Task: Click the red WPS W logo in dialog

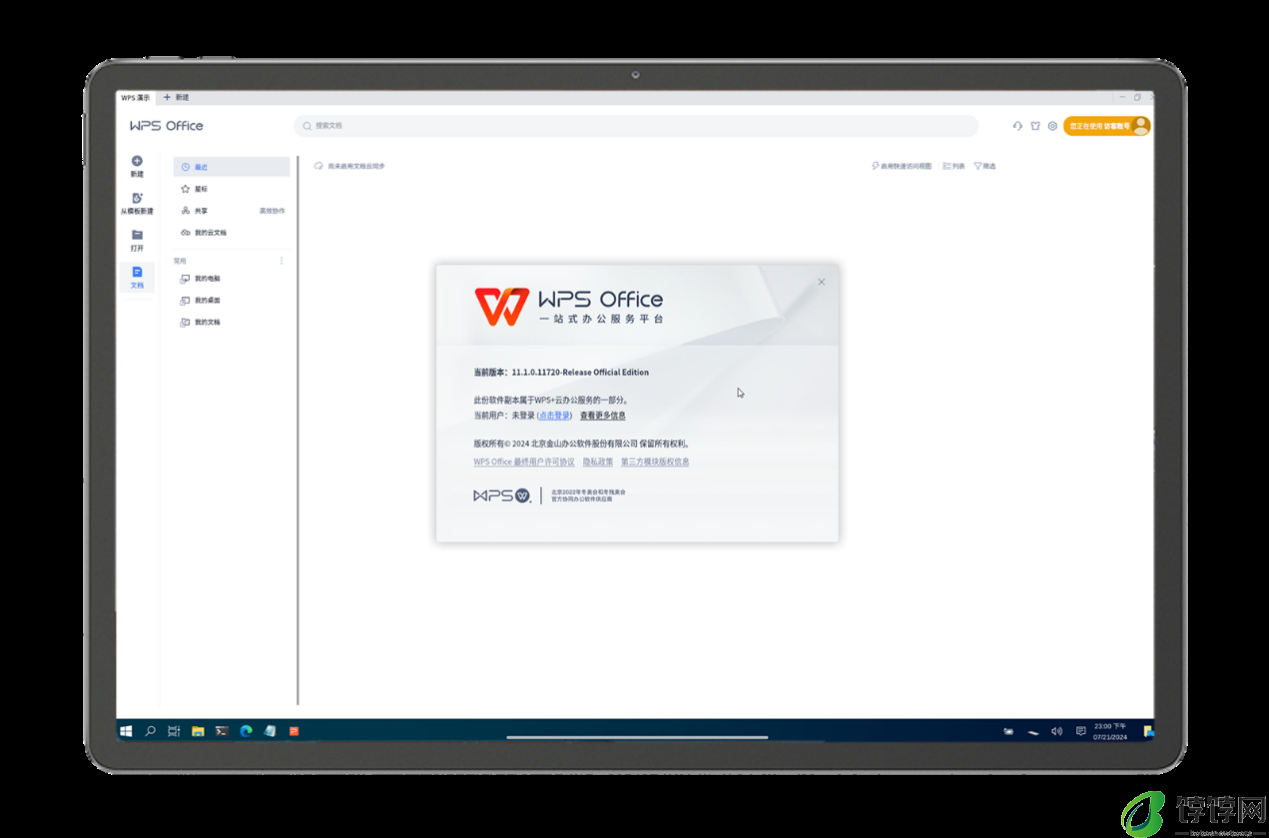Action: point(501,306)
